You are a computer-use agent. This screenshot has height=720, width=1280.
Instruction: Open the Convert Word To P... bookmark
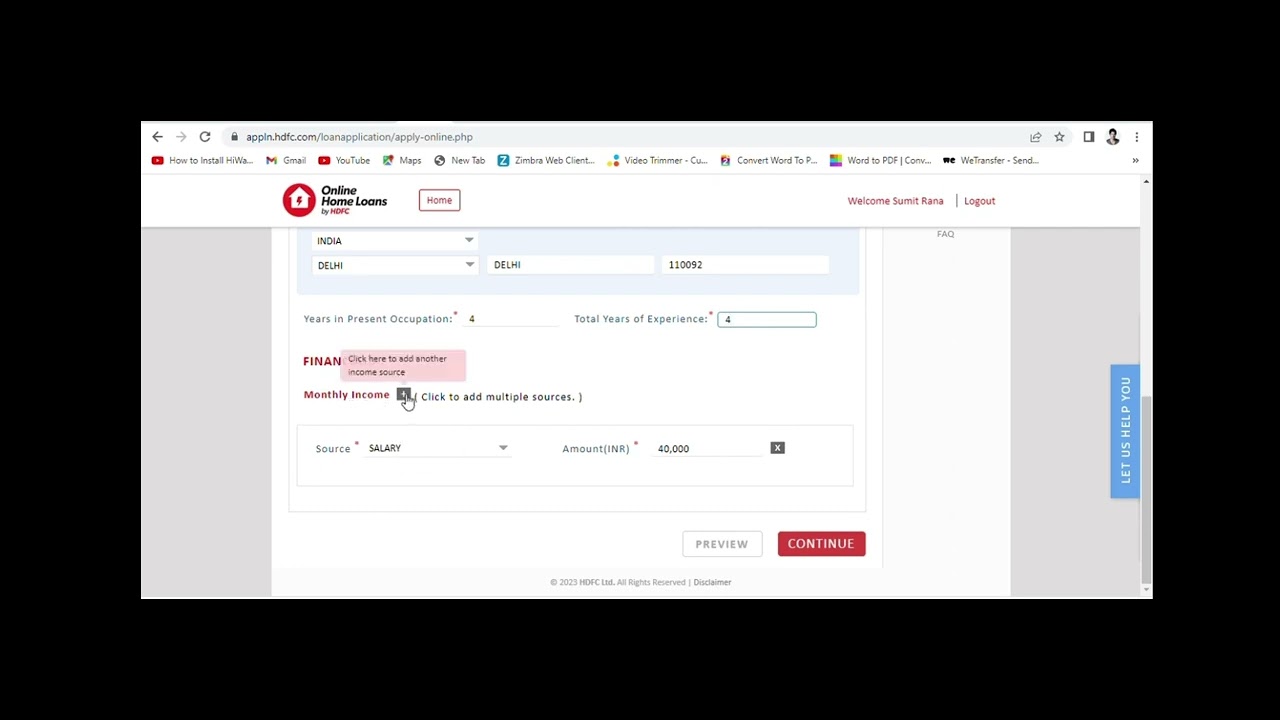point(768,160)
